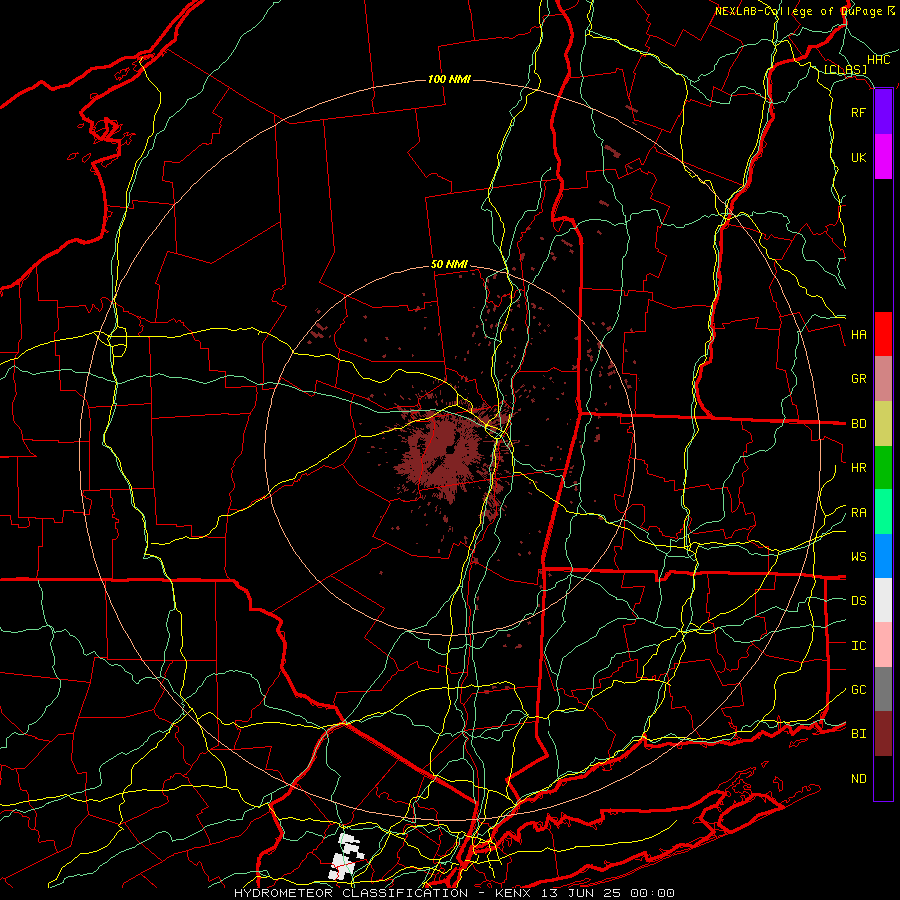Viewport: 900px width, 900px height.
Task: Click the WS blue legend swatch
Action: pos(883,556)
